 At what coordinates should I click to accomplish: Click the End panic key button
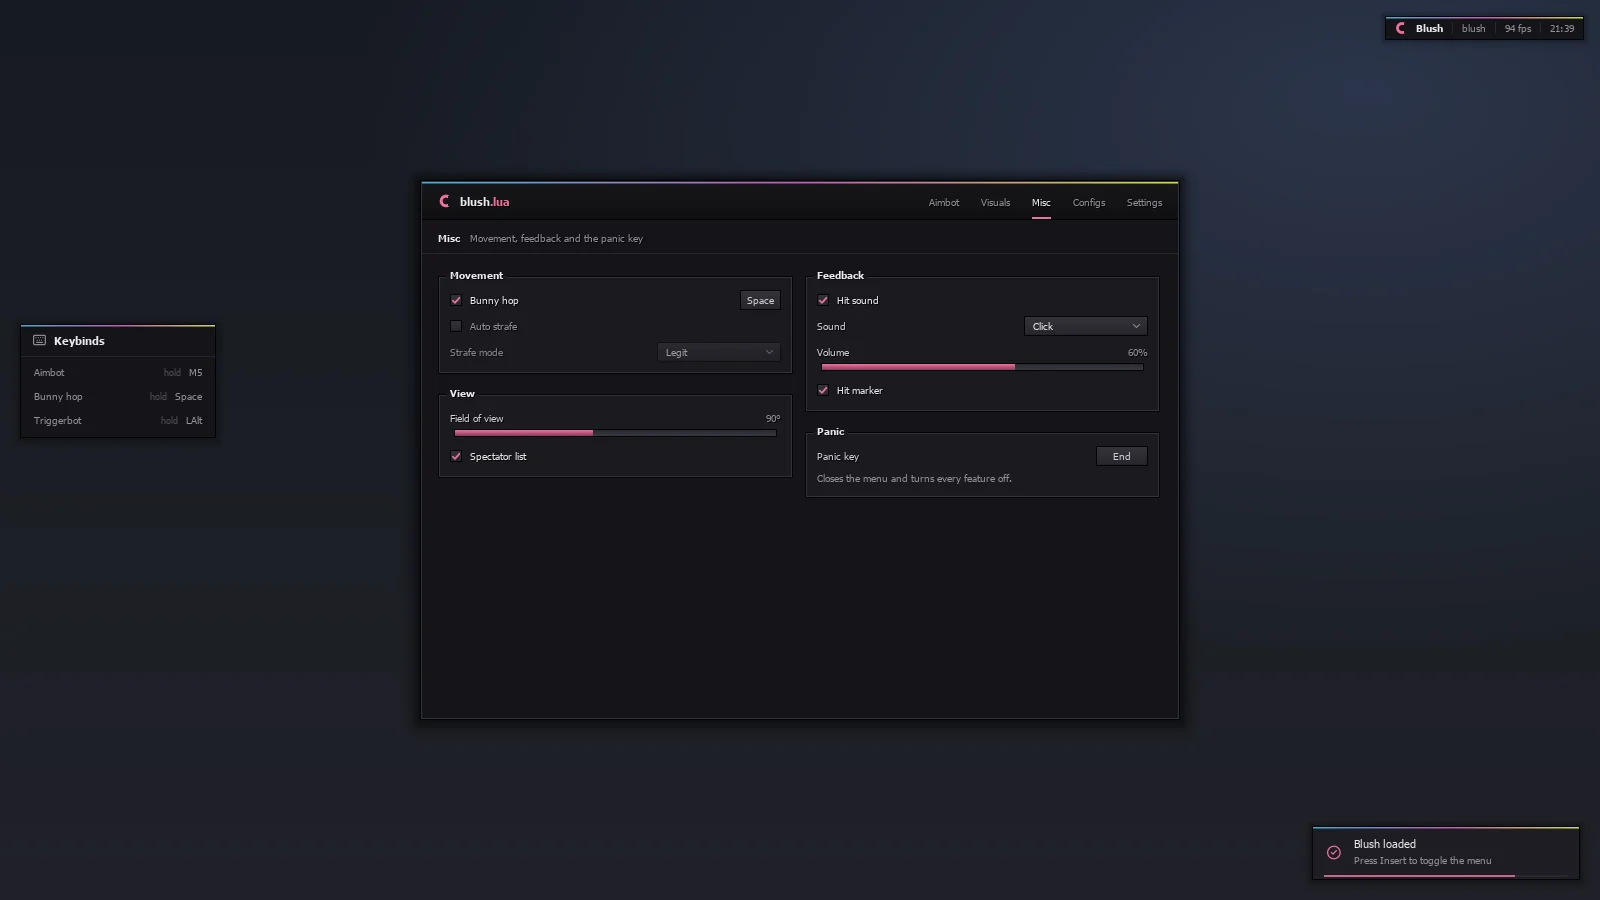[x=1122, y=456]
